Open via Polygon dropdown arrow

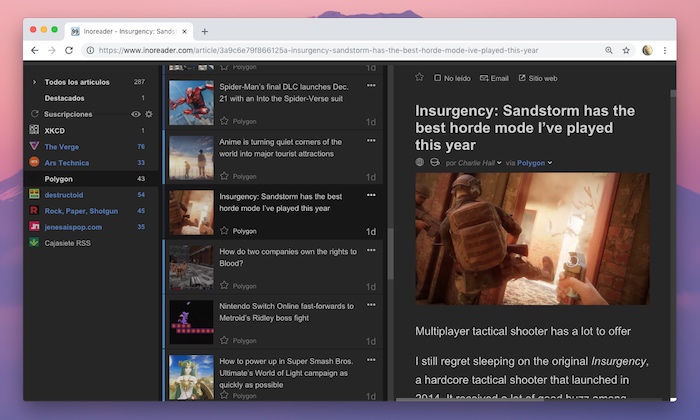550,163
